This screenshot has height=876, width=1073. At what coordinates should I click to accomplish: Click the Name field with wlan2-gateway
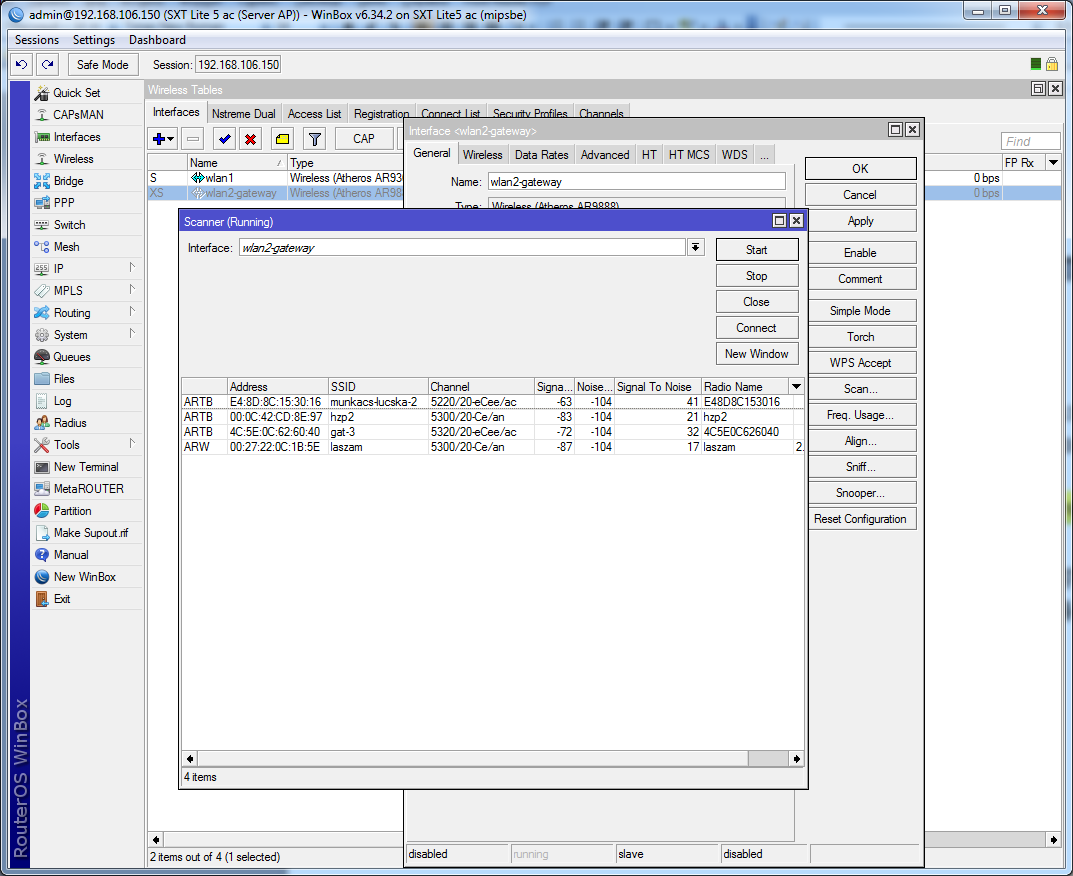635,182
